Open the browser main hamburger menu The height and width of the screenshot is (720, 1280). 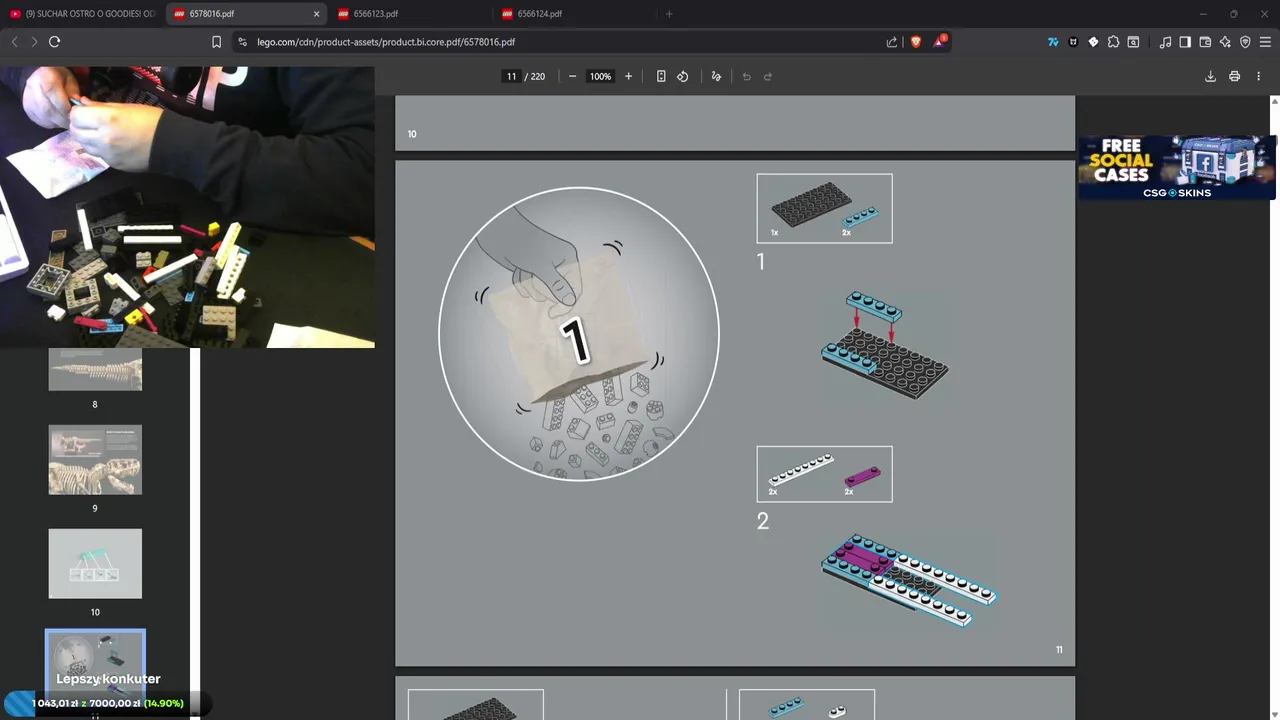pos(1265,42)
